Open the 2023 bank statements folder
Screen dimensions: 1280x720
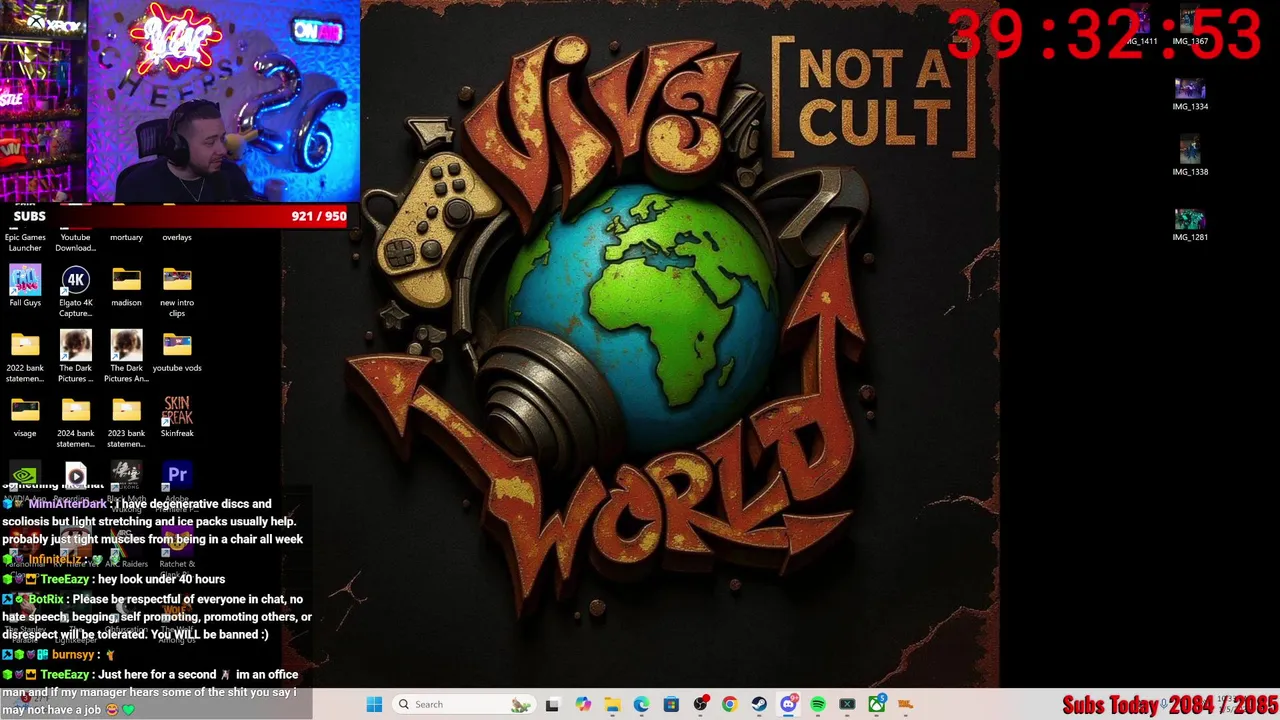(126, 422)
